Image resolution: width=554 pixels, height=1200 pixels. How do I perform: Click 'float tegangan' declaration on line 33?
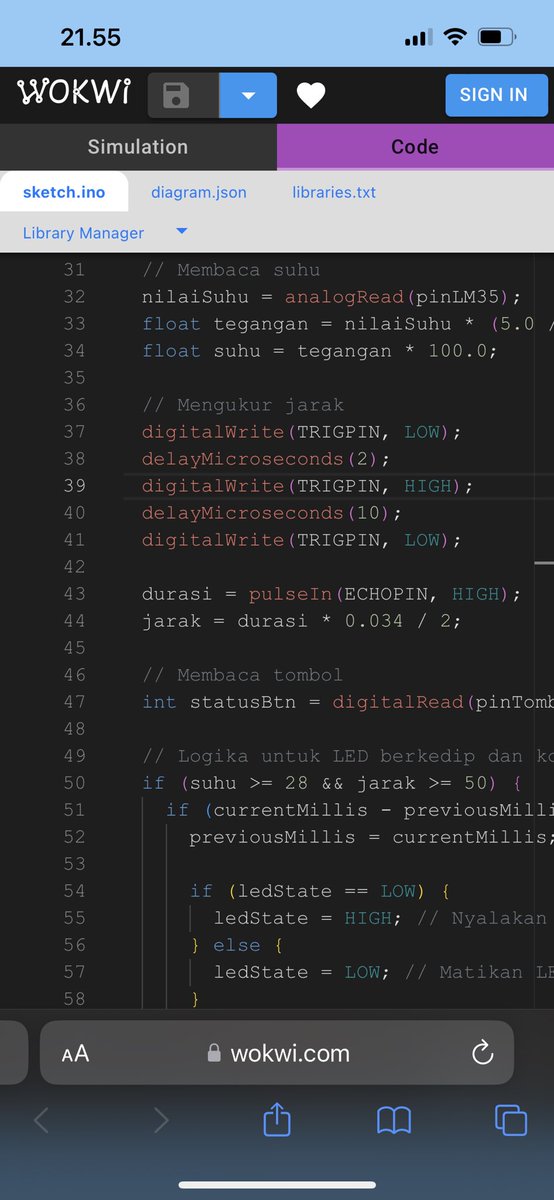click(x=225, y=324)
